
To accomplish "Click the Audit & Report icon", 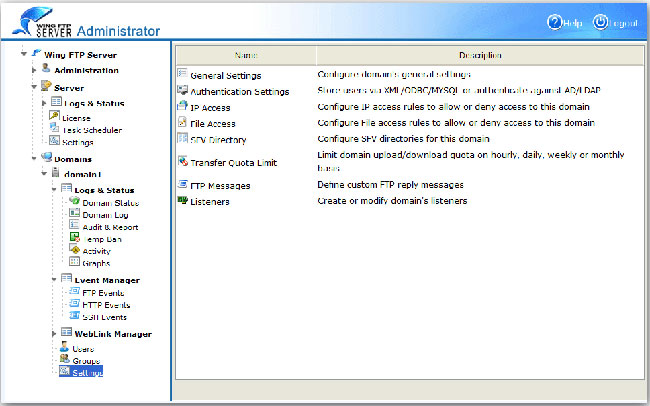I will click(75, 225).
